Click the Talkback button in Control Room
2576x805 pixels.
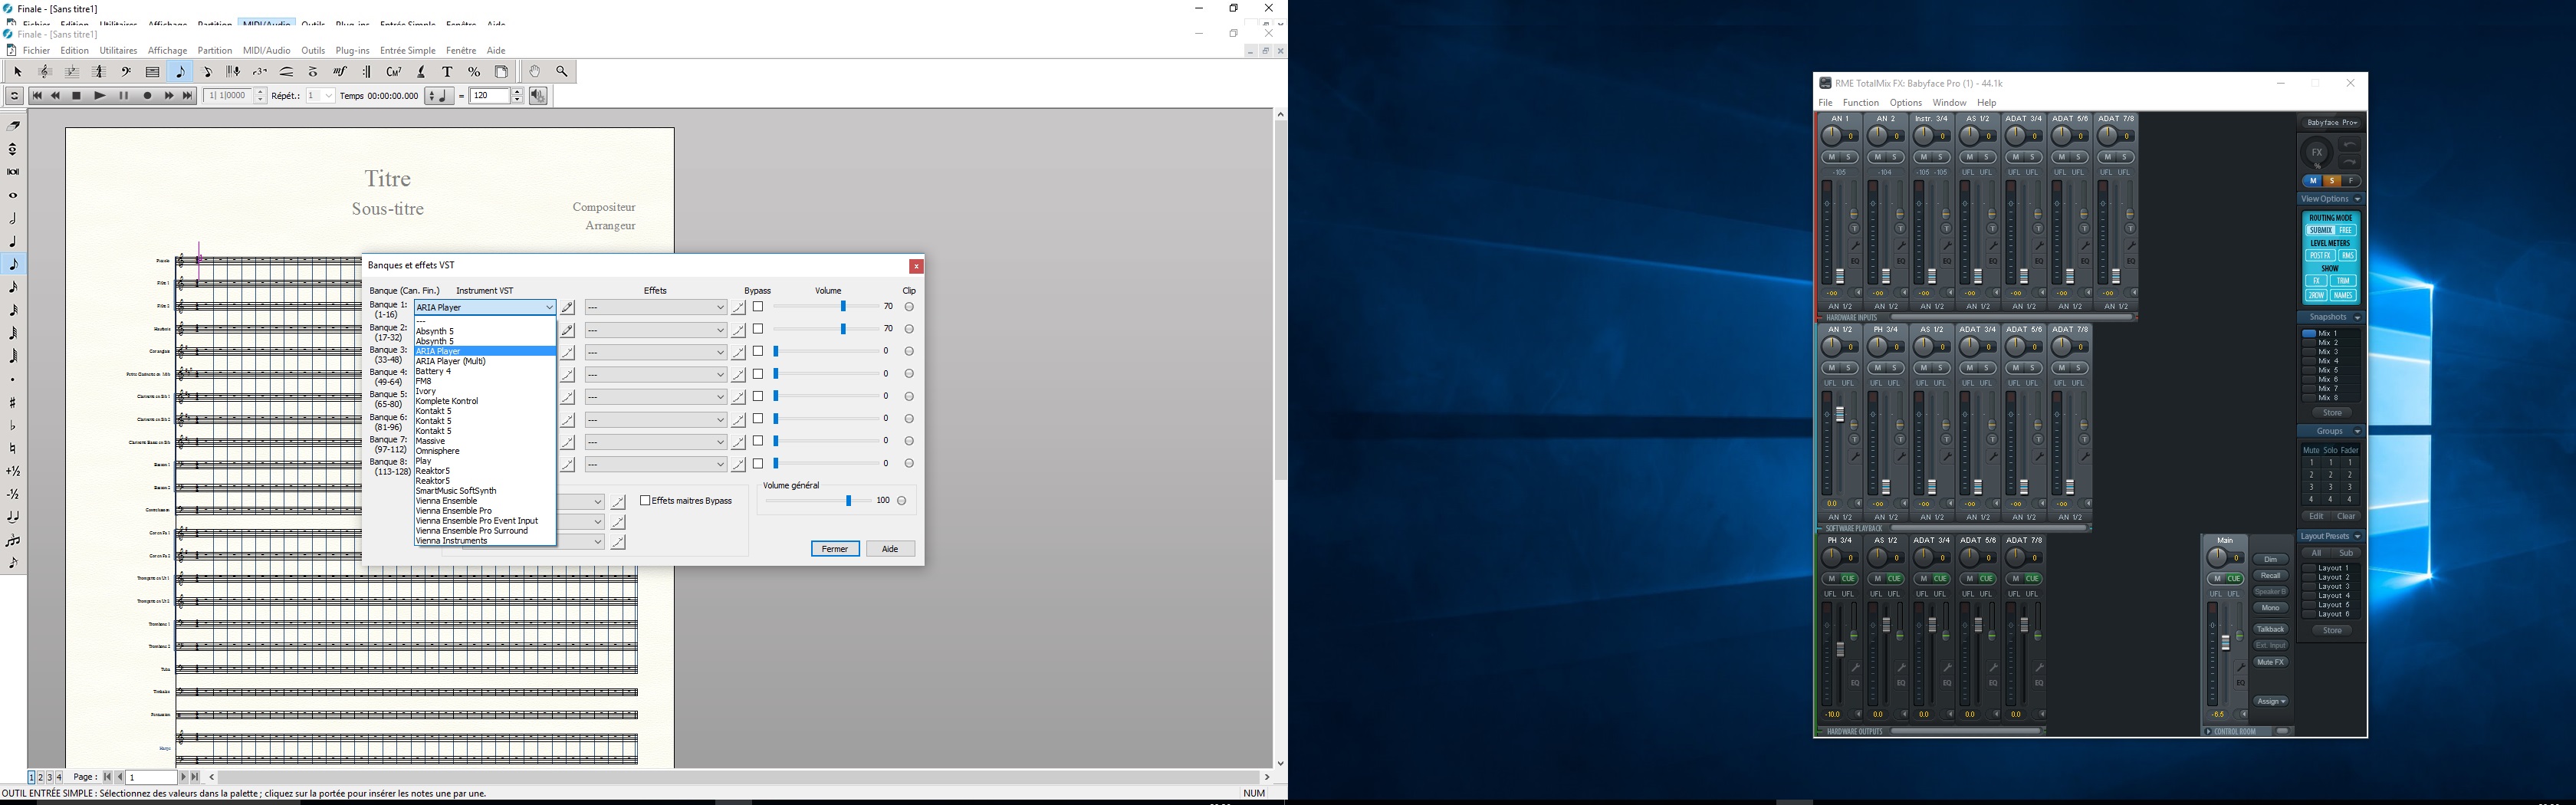click(2270, 629)
